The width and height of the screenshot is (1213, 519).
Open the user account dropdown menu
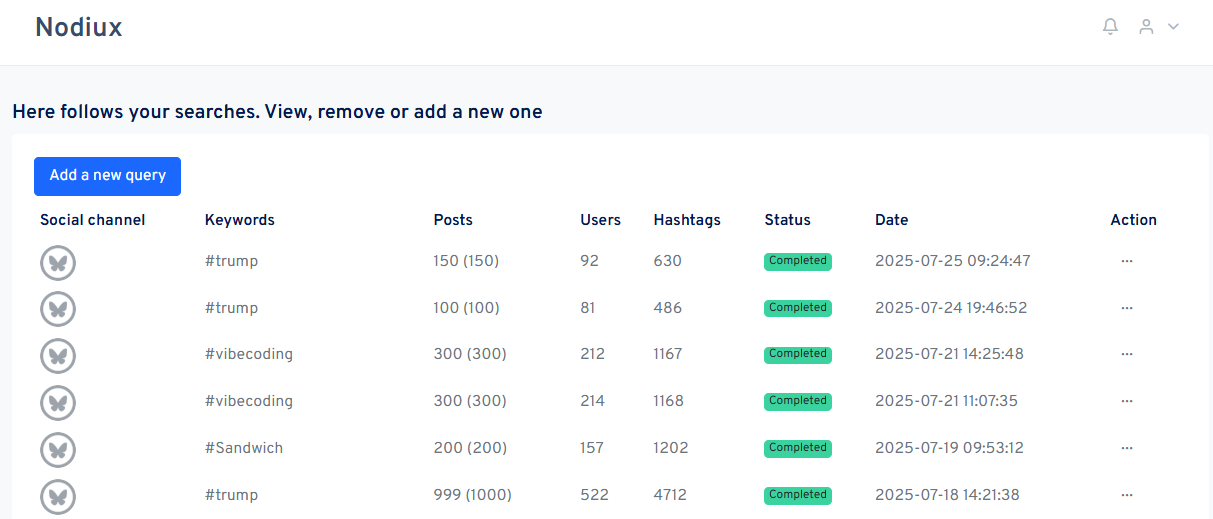click(1159, 27)
